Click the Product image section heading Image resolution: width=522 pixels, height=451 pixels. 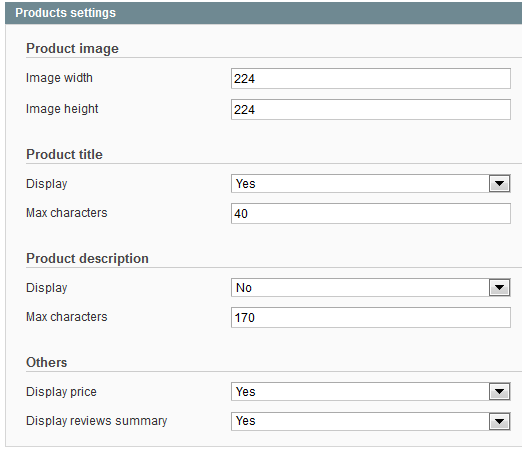click(72, 49)
